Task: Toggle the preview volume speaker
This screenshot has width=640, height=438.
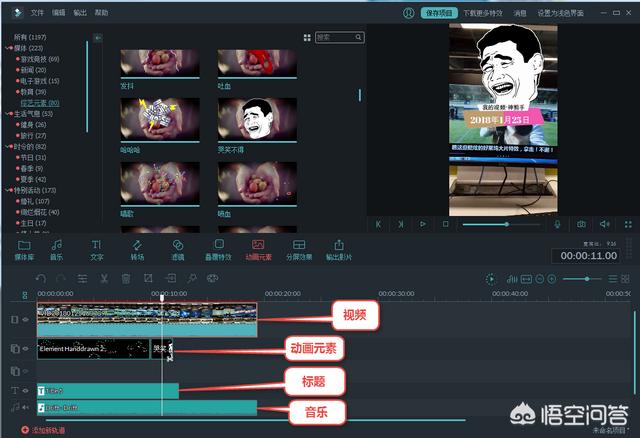Action: [604, 224]
